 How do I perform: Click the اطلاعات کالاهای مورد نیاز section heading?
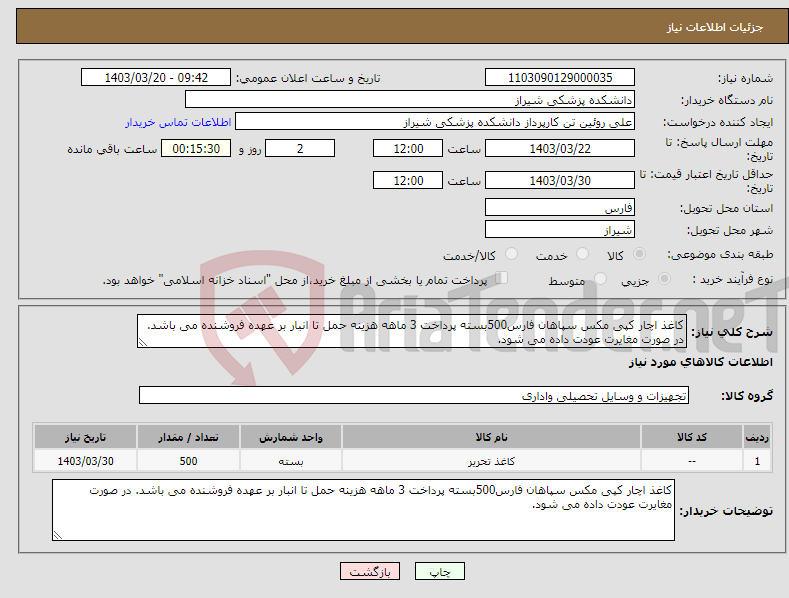pyautogui.click(x=700, y=362)
